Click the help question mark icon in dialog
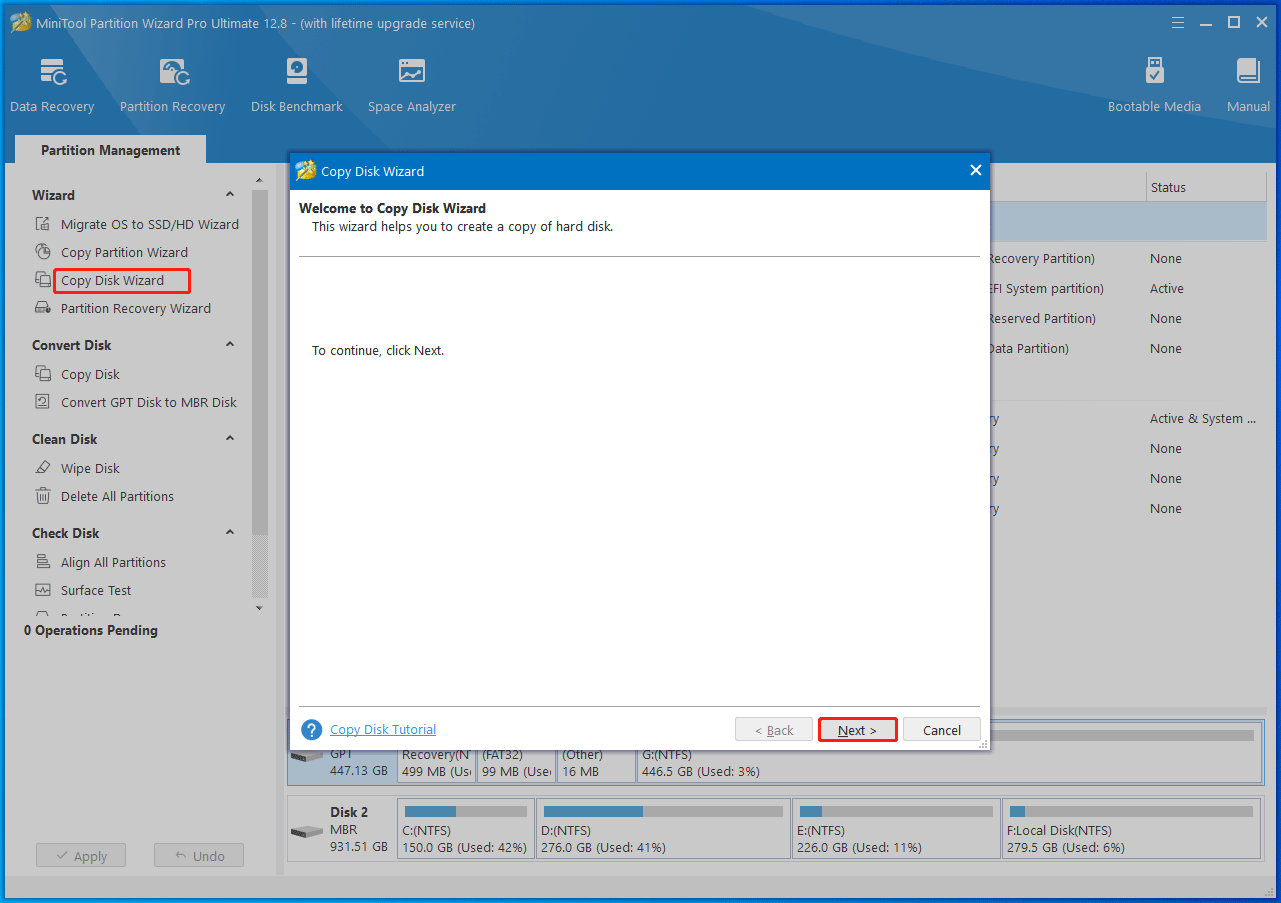This screenshot has height=903, width=1281. point(312,730)
